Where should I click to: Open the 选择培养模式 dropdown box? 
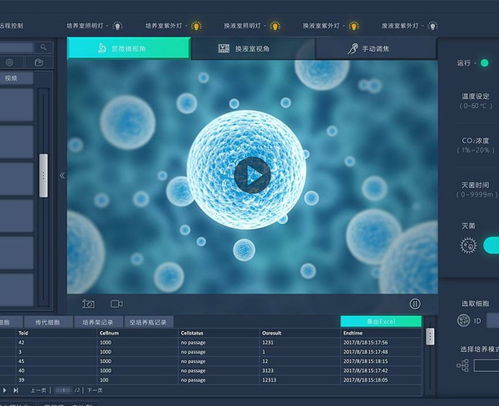click(486, 366)
